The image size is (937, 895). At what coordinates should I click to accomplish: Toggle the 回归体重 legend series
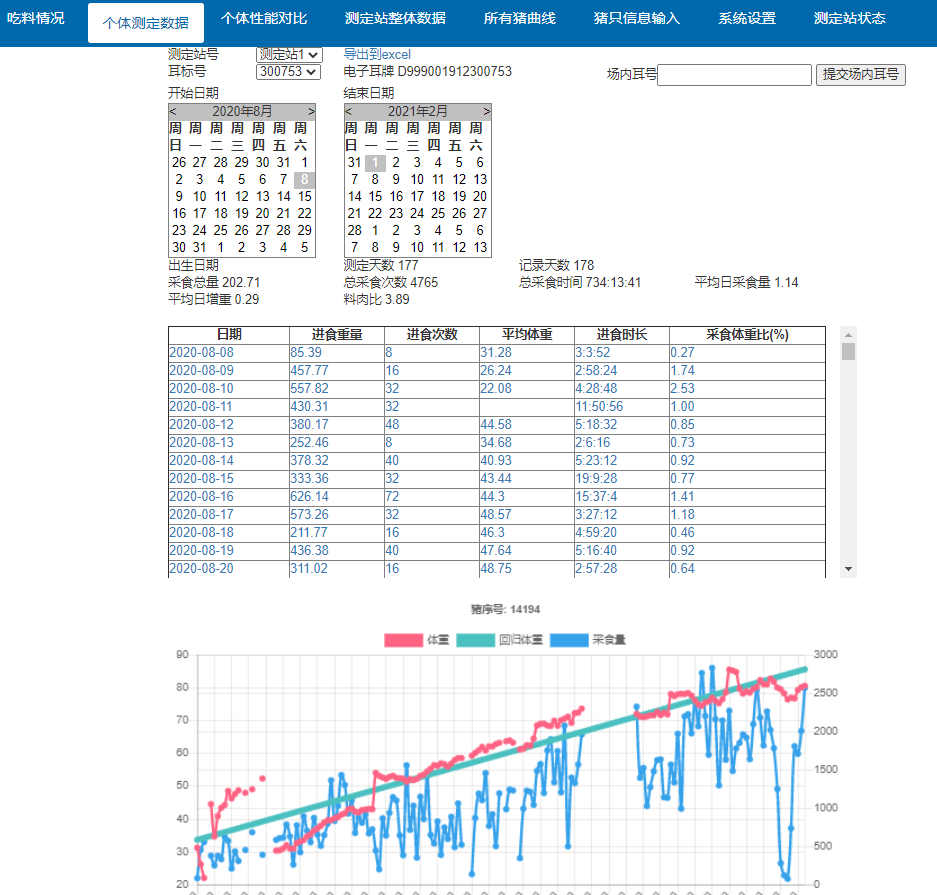click(x=499, y=640)
